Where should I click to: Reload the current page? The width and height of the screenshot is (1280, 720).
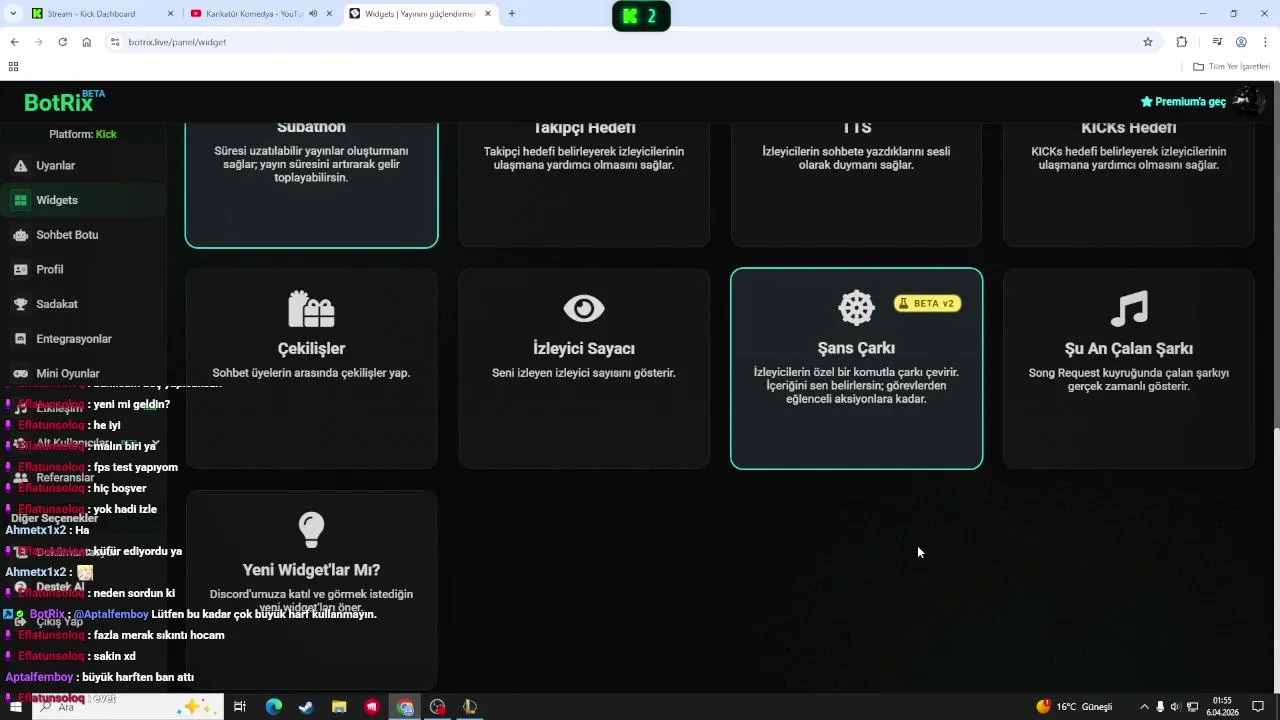tap(63, 42)
